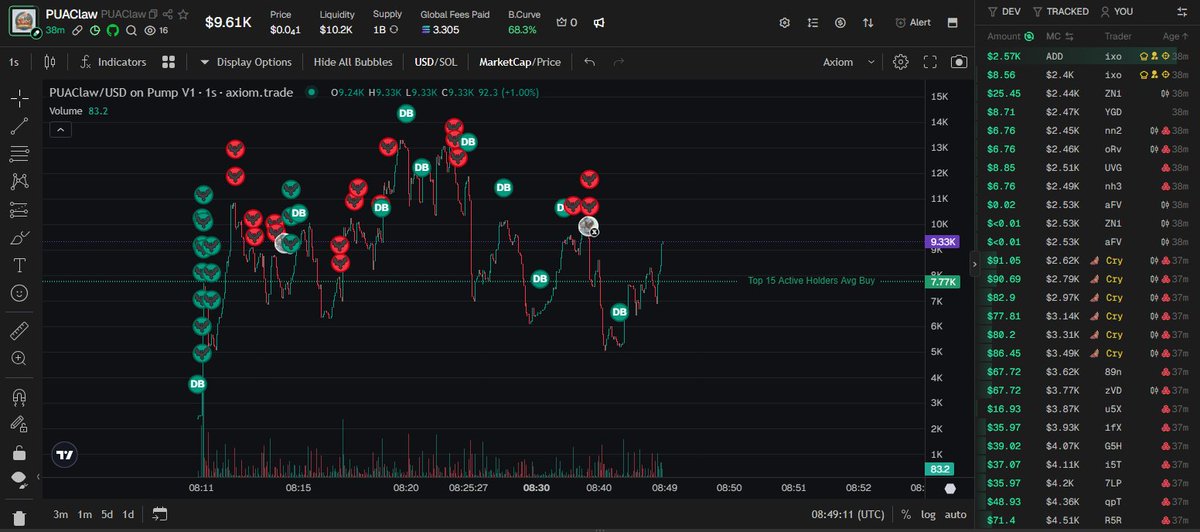Open the Fibonacci retracement tool

click(19, 154)
